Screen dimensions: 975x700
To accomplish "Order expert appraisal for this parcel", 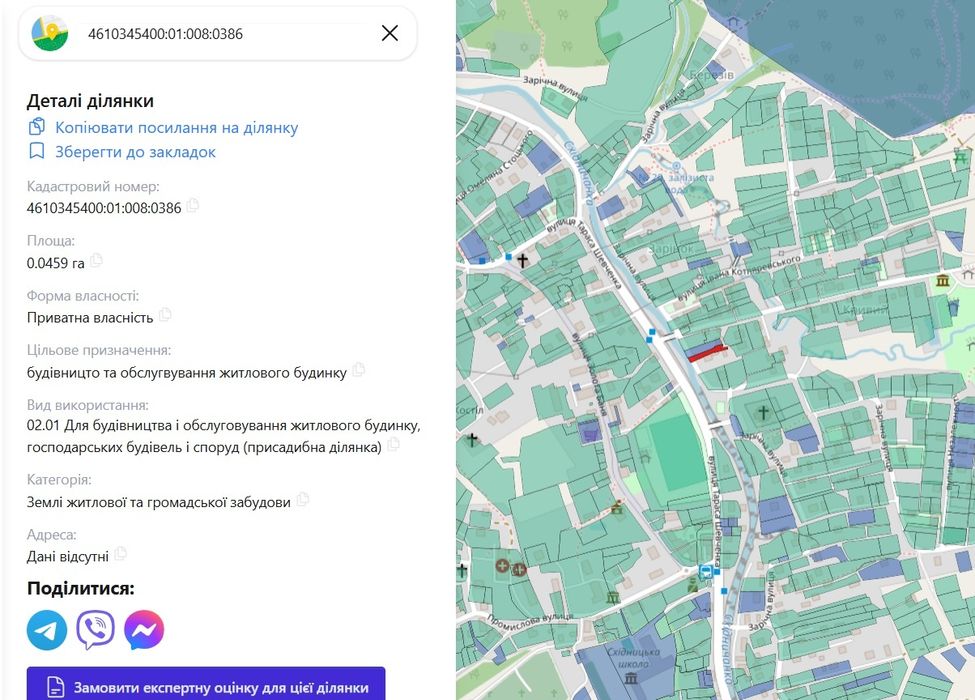I will [206, 687].
